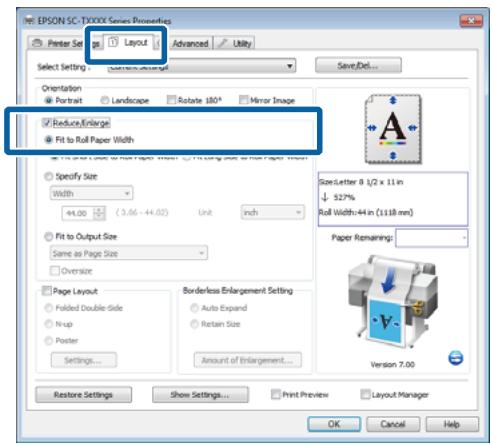492x445 pixels.
Task: Toggle the Reduce/Enlarge checkbox
Action: click(46, 123)
